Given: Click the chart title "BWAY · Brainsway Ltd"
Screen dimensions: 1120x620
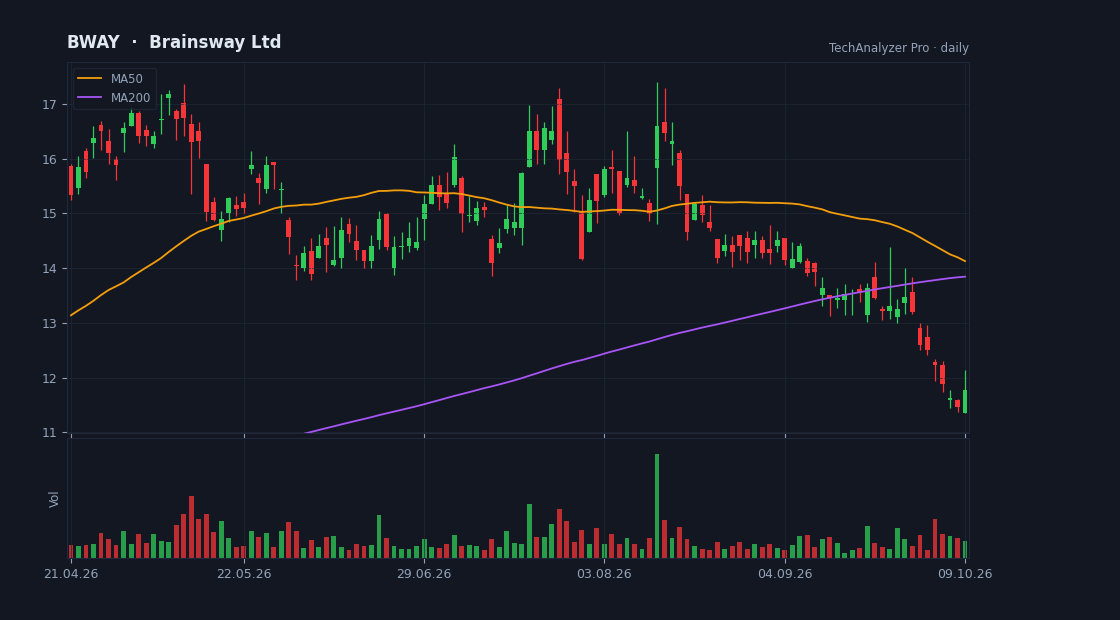Looking at the screenshot, I should point(174,42).
